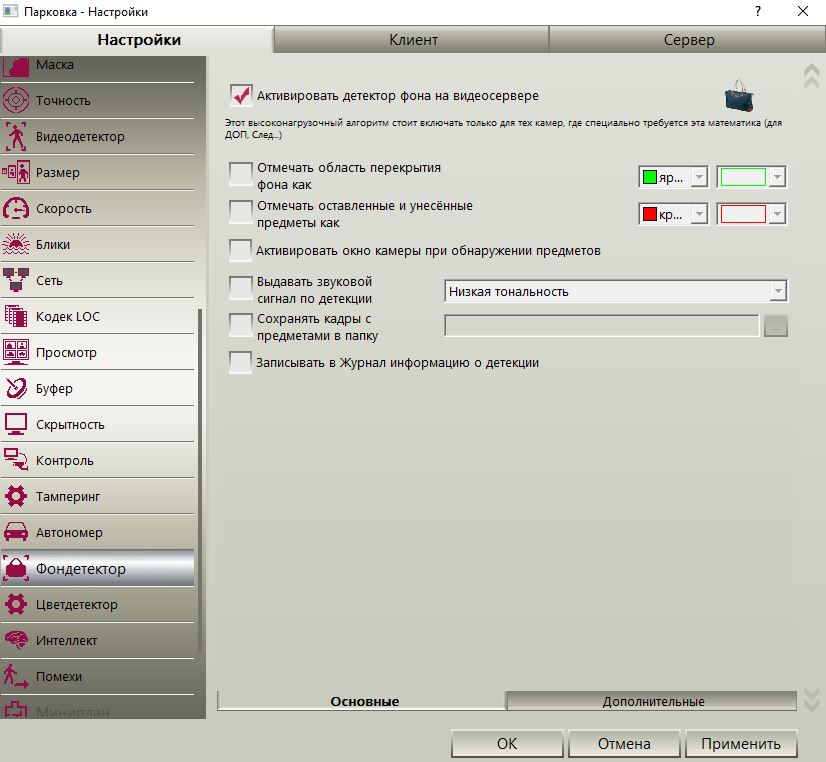Open the Скорость speedometer icon
The height and width of the screenshot is (762, 826).
[16, 209]
